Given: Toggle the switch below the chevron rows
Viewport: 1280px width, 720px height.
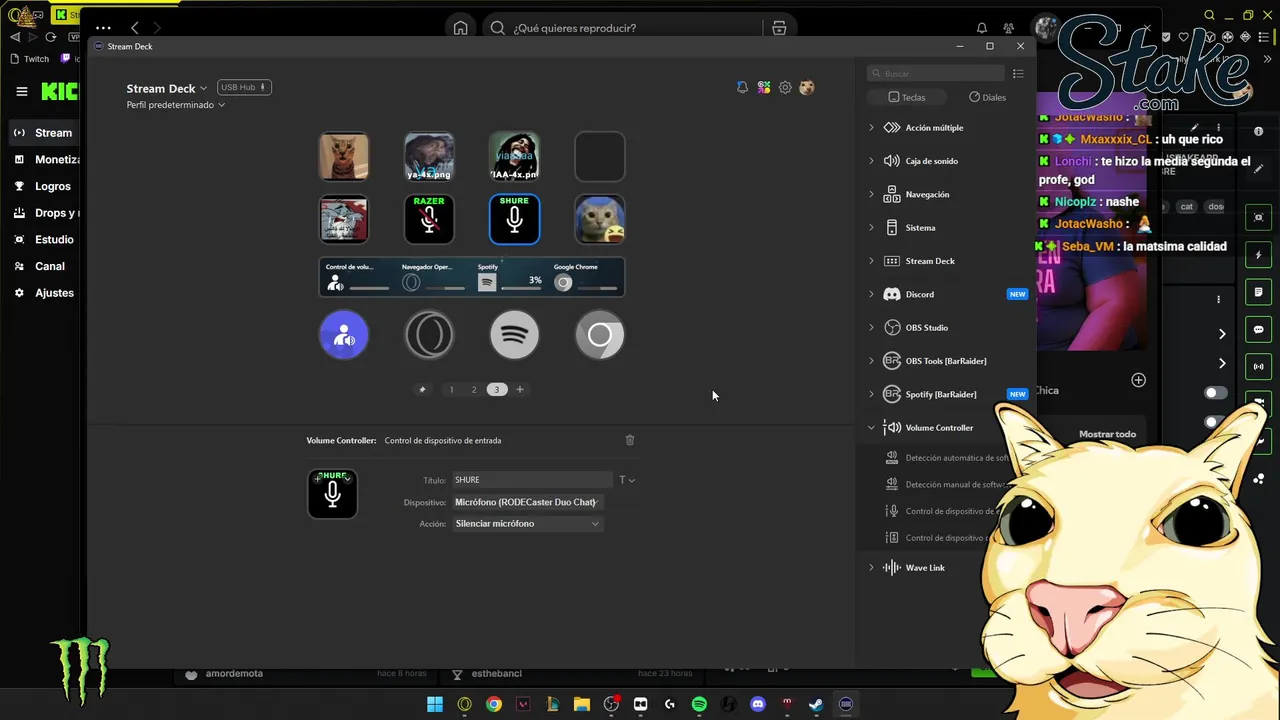Looking at the screenshot, I should point(1216,393).
